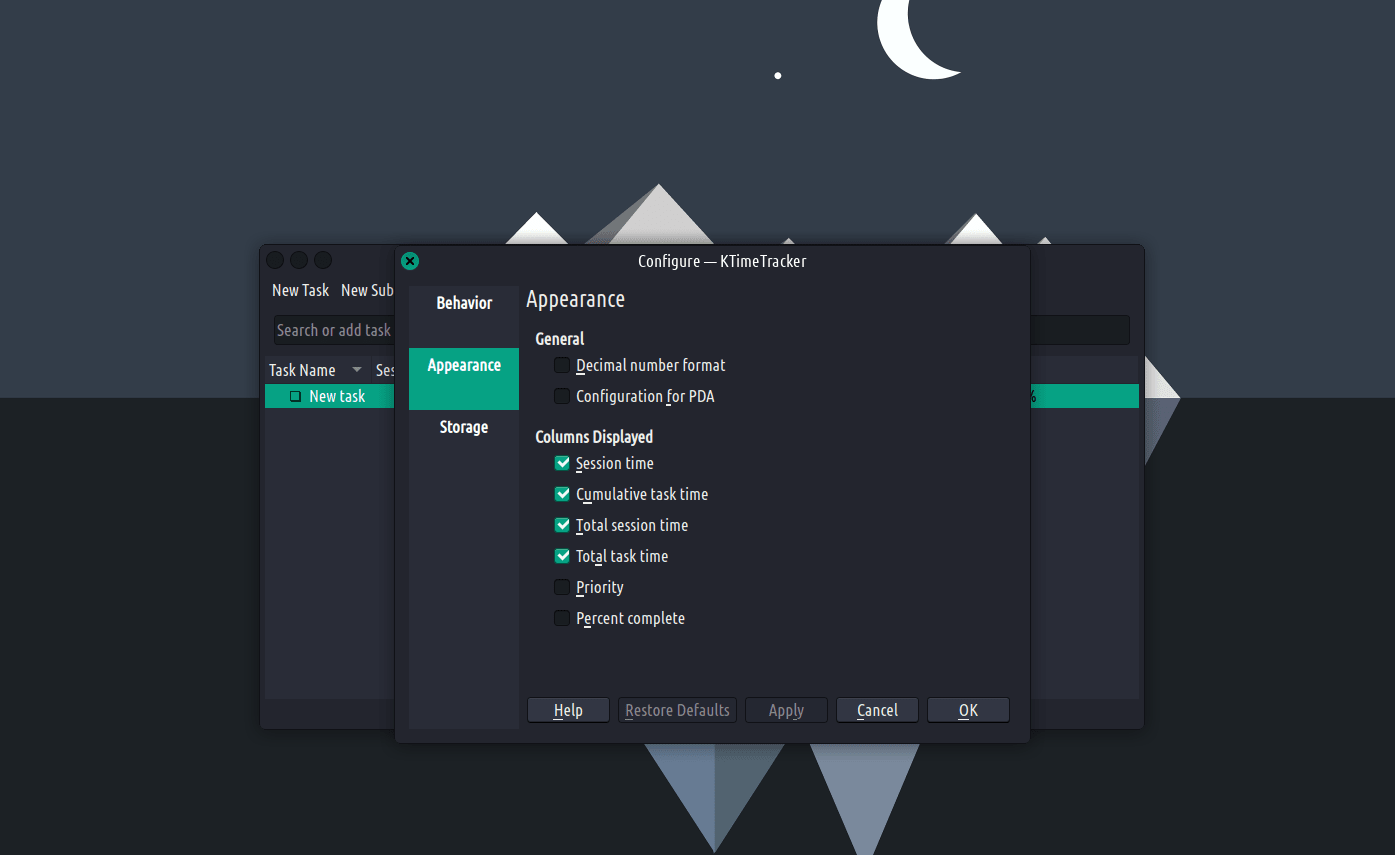Image resolution: width=1395 pixels, height=855 pixels.
Task: Close the Configure dialog with the green X icon
Action: (x=410, y=261)
